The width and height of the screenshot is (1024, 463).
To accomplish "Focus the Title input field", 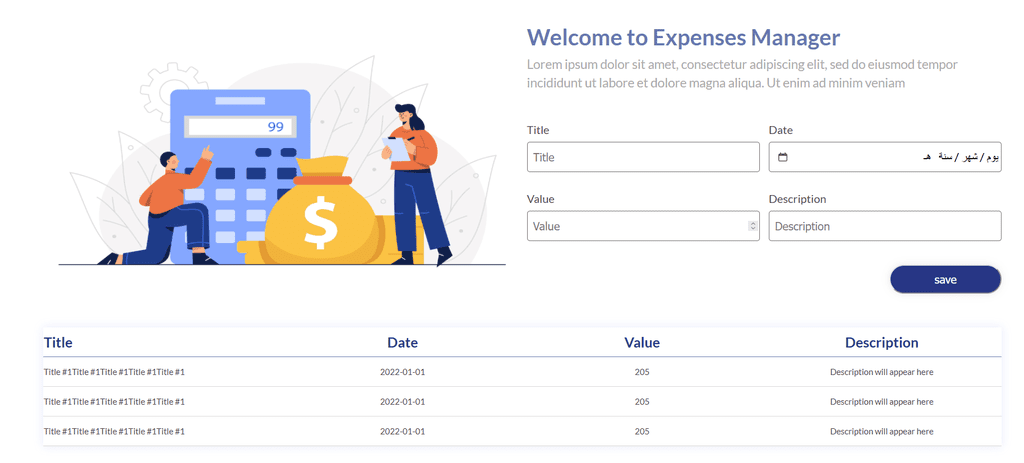I will point(643,157).
